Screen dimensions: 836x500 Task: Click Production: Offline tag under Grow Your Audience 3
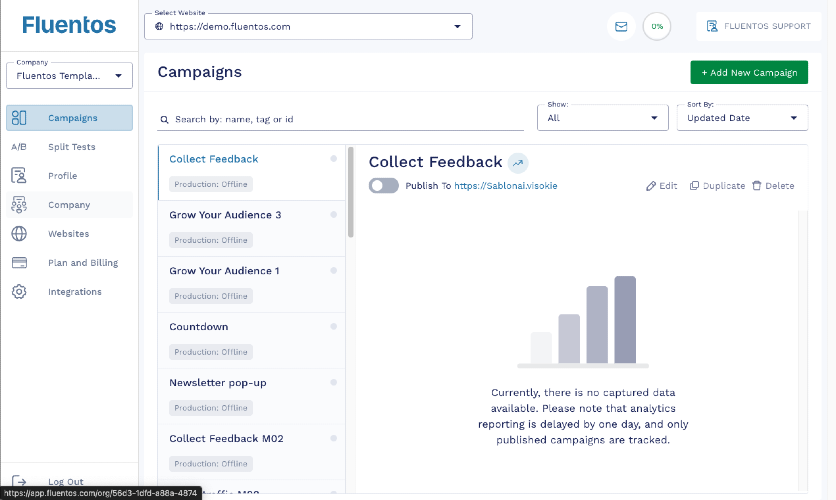[211, 240]
